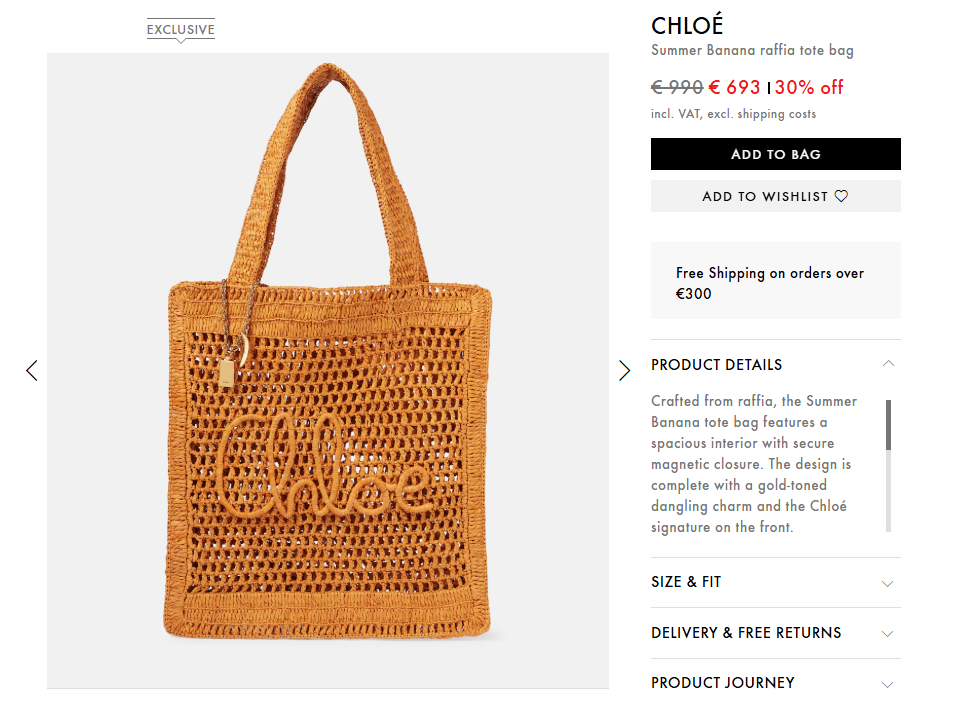Expand Size & Fit using its chevron
The image size is (962, 707).
click(887, 583)
